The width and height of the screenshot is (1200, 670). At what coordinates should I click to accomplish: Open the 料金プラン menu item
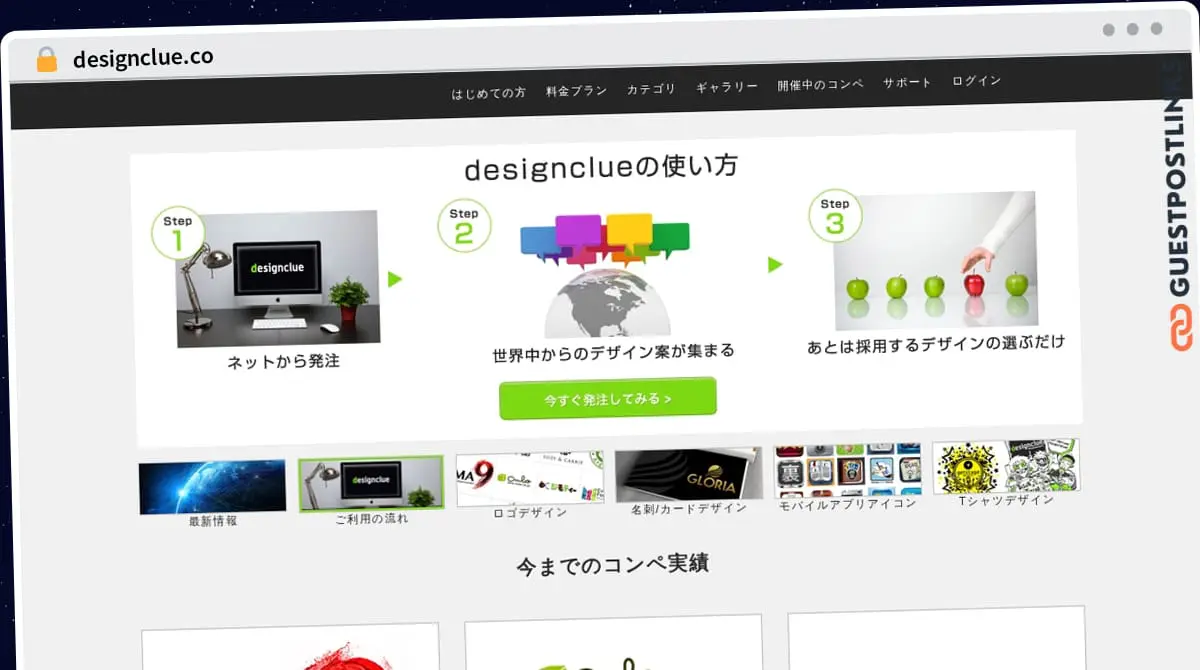[x=575, y=89]
